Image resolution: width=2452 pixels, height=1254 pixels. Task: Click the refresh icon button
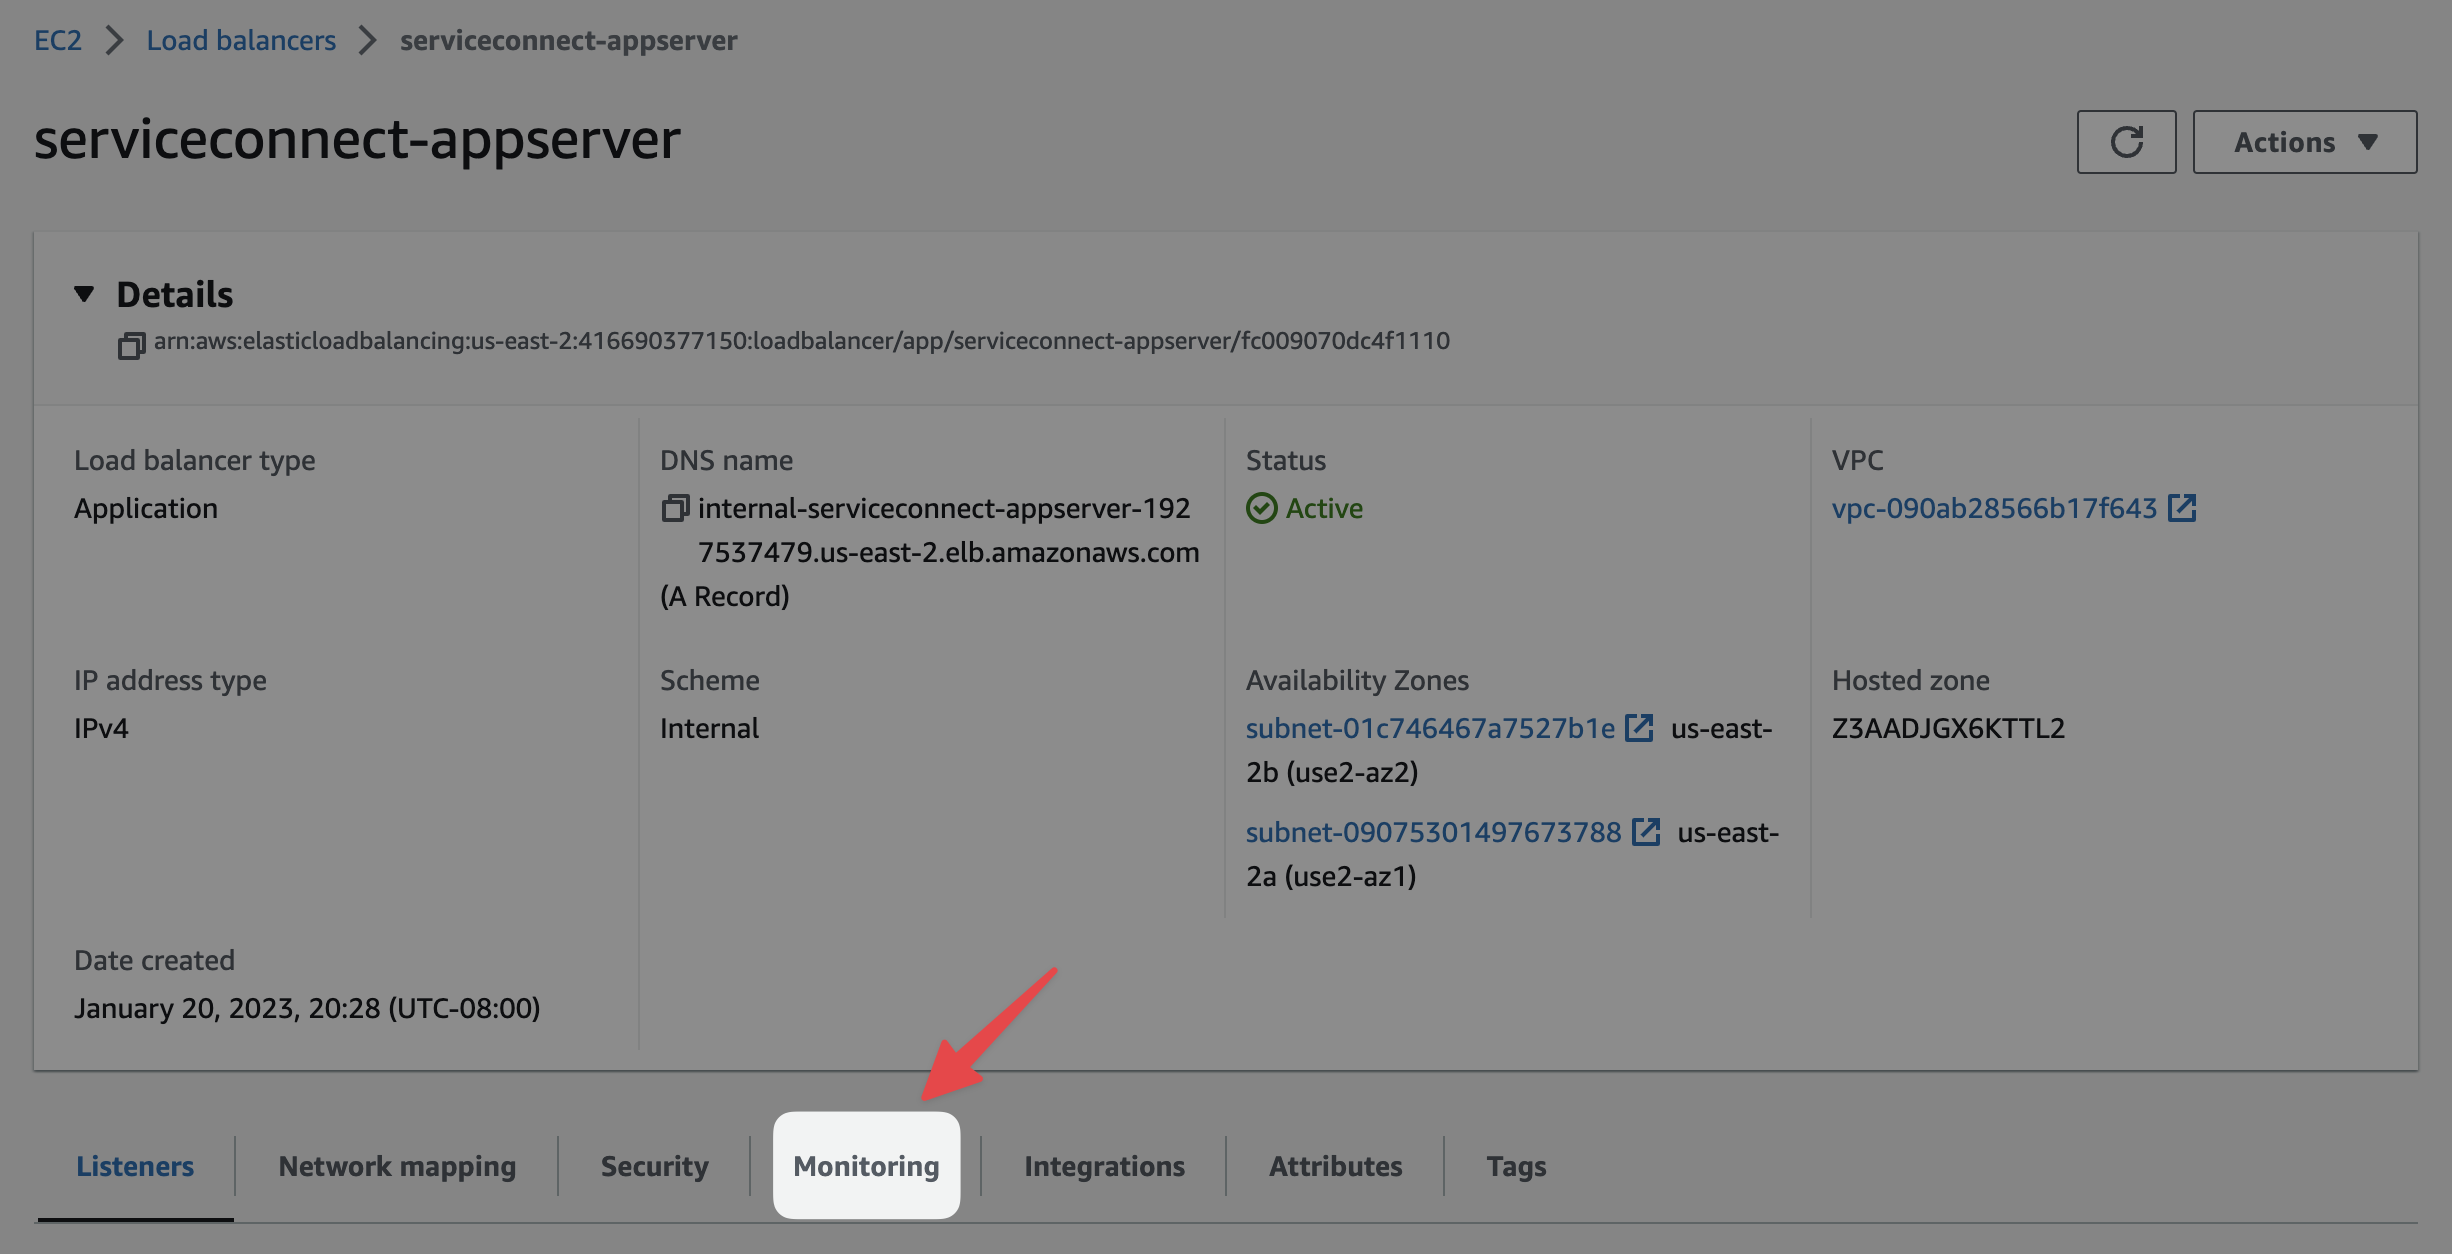tap(2126, 142)
